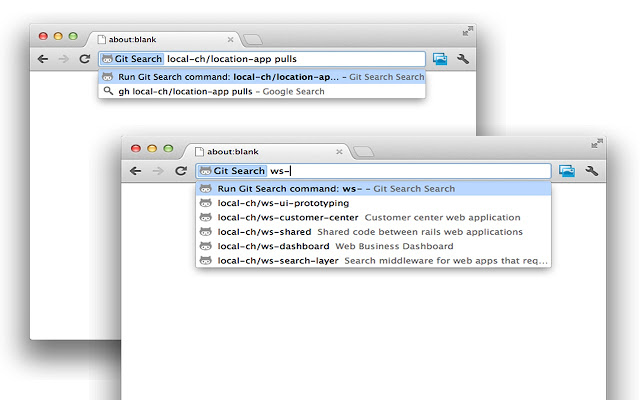
Task: Click the Back arrow in the front window
Action: coord(136,171)
